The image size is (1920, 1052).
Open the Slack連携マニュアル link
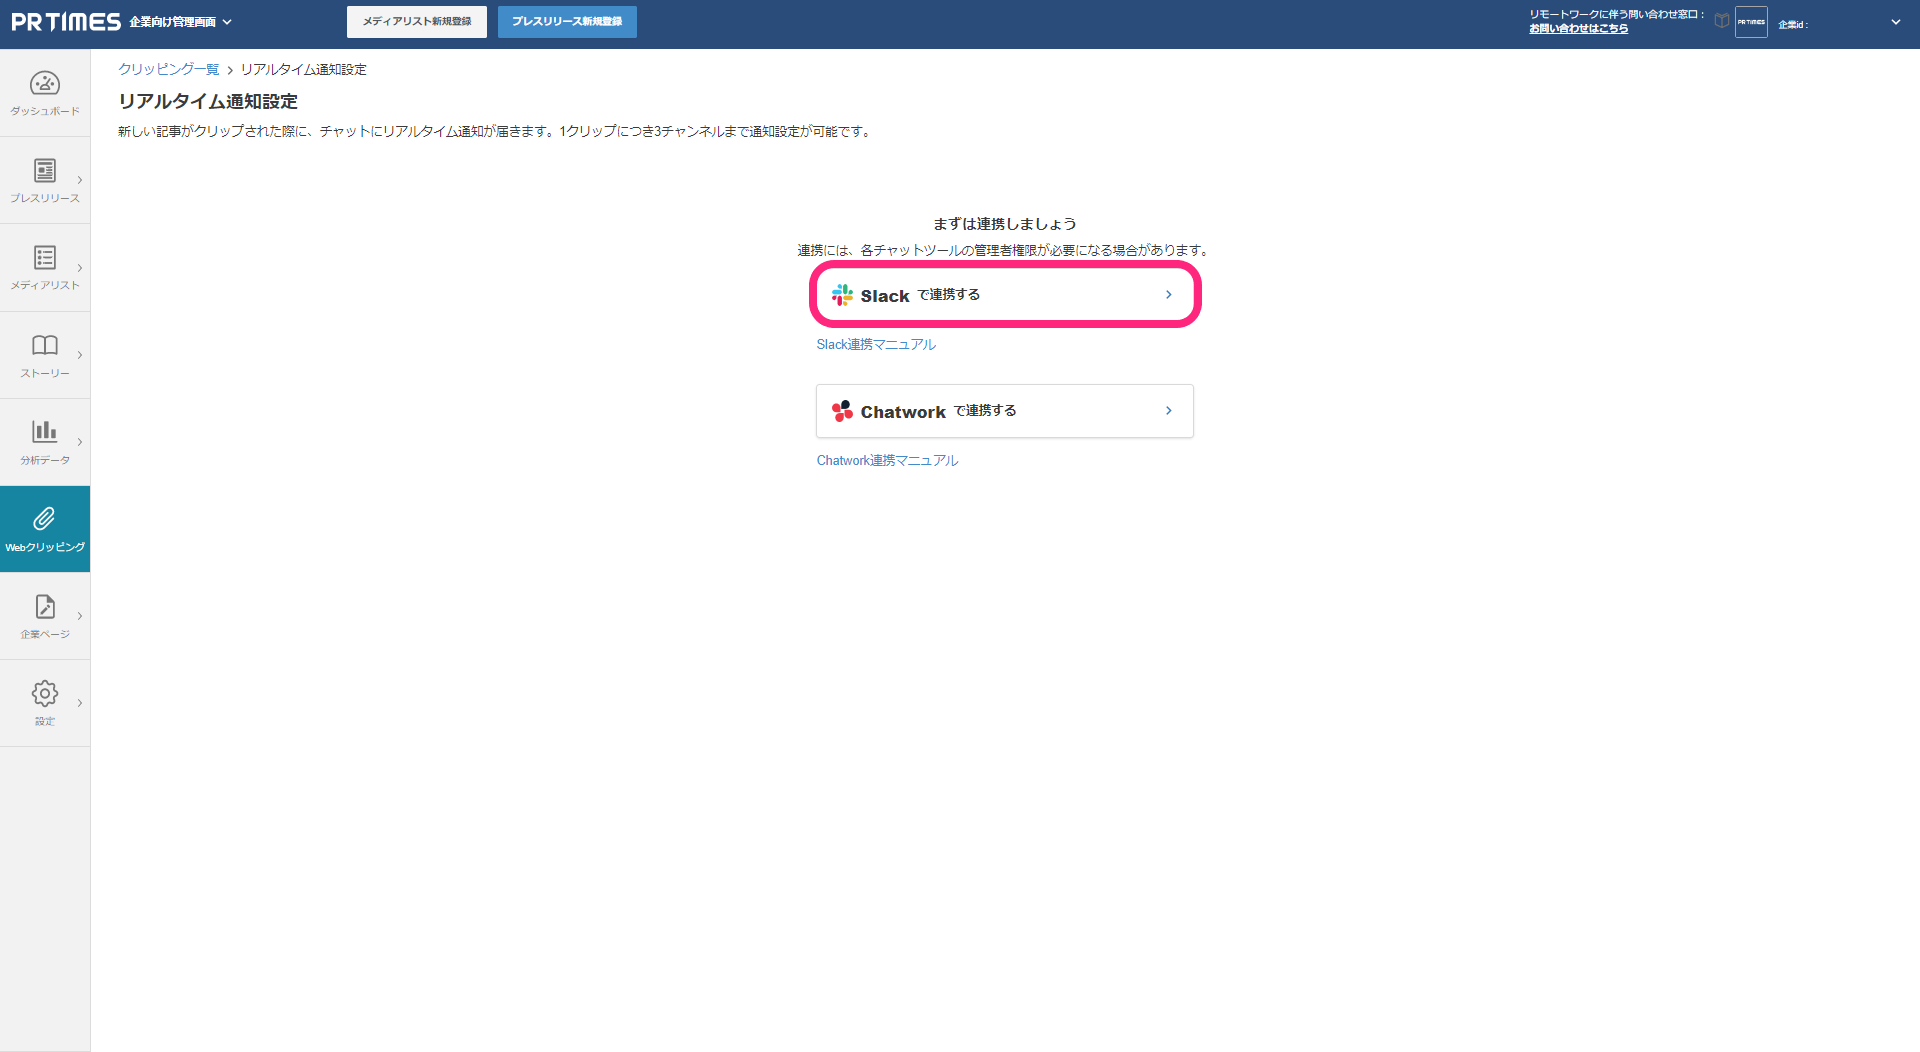coord(876,345)
